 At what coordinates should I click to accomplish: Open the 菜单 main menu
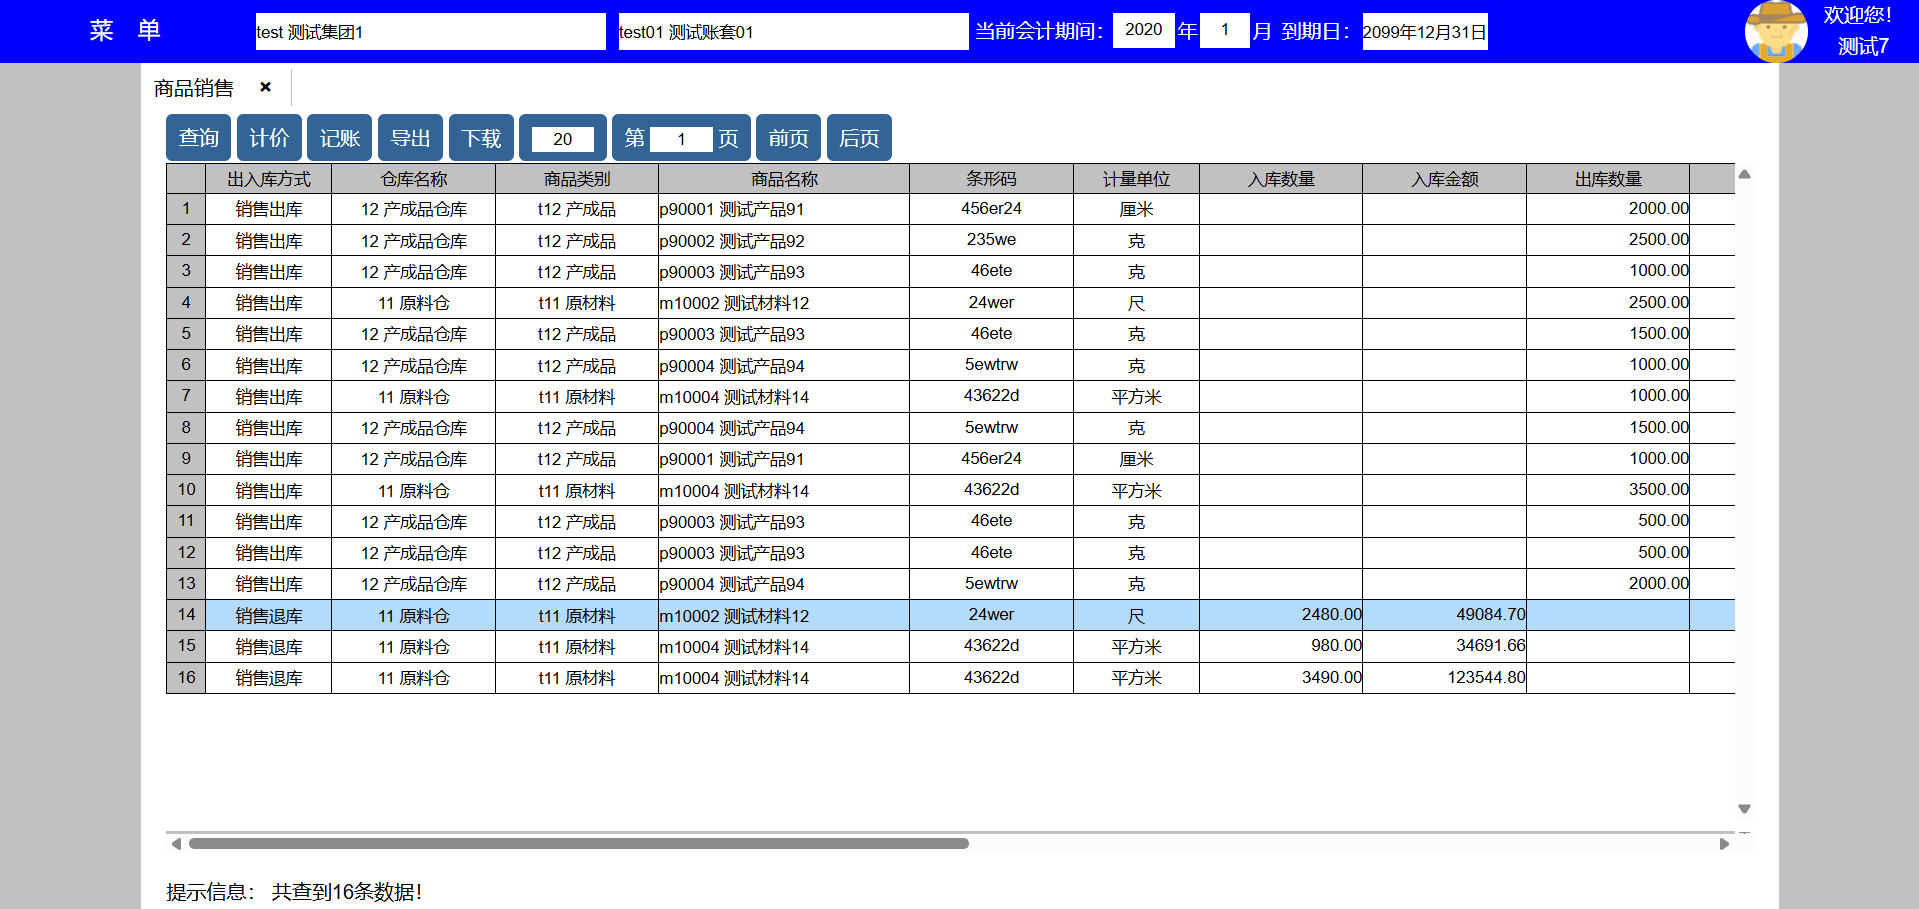(125, 31)
